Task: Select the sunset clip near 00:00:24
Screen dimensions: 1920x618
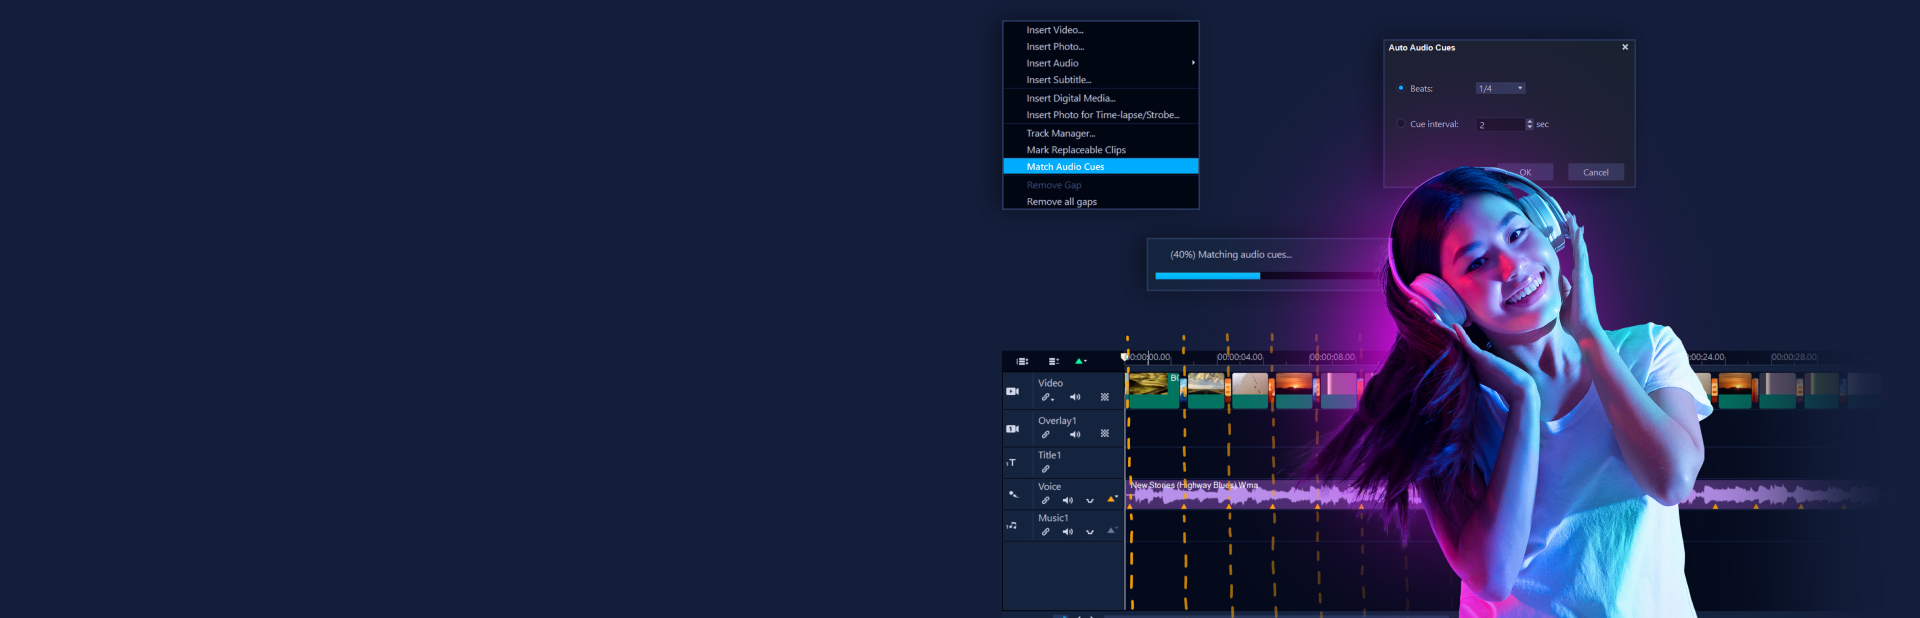Action: [x=1735, y=391]
